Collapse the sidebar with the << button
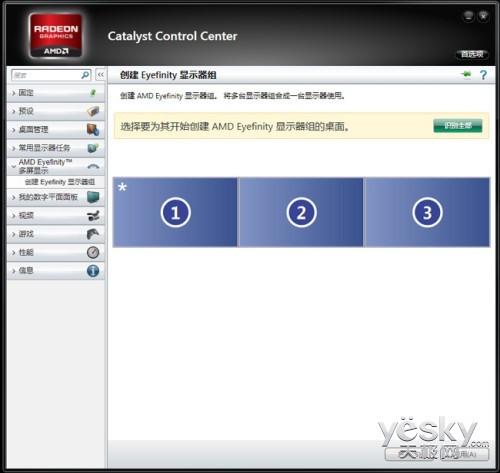The width and height of the screenshot is (500, 473). [x=100, y=75]
